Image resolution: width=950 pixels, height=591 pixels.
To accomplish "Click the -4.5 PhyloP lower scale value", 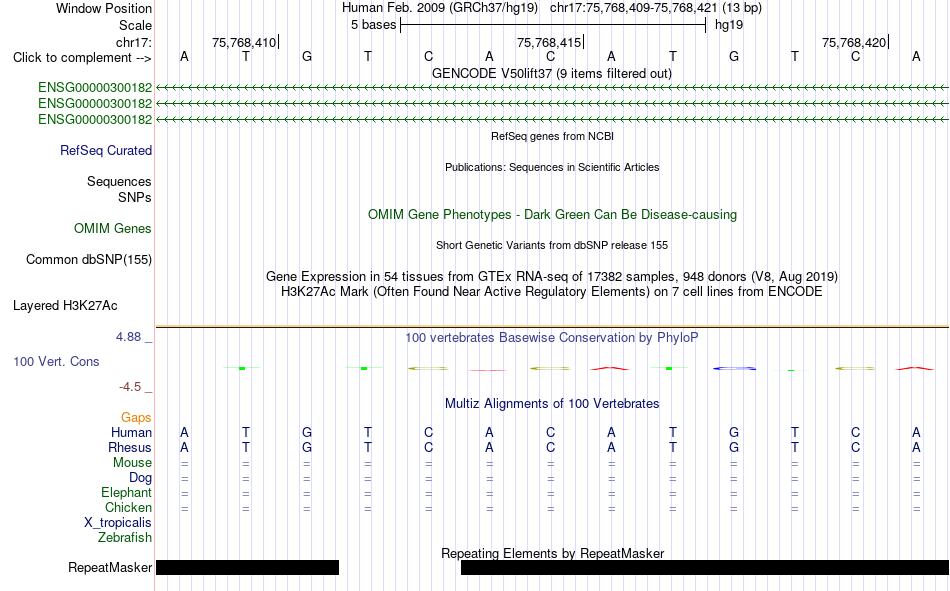I will [x=130, y=387].
